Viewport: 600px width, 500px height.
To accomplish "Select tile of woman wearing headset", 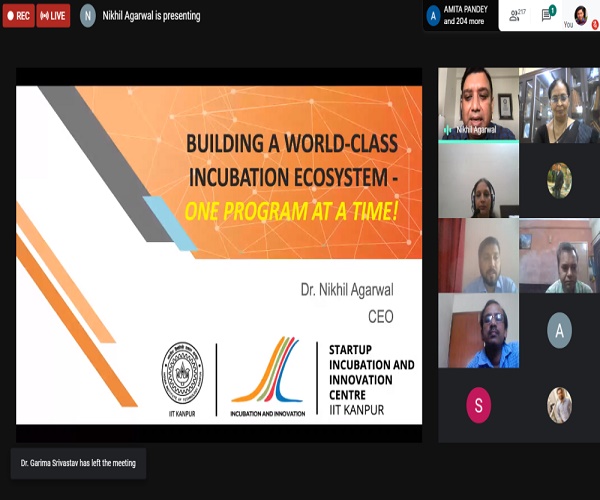I will (x=478, y=180).
